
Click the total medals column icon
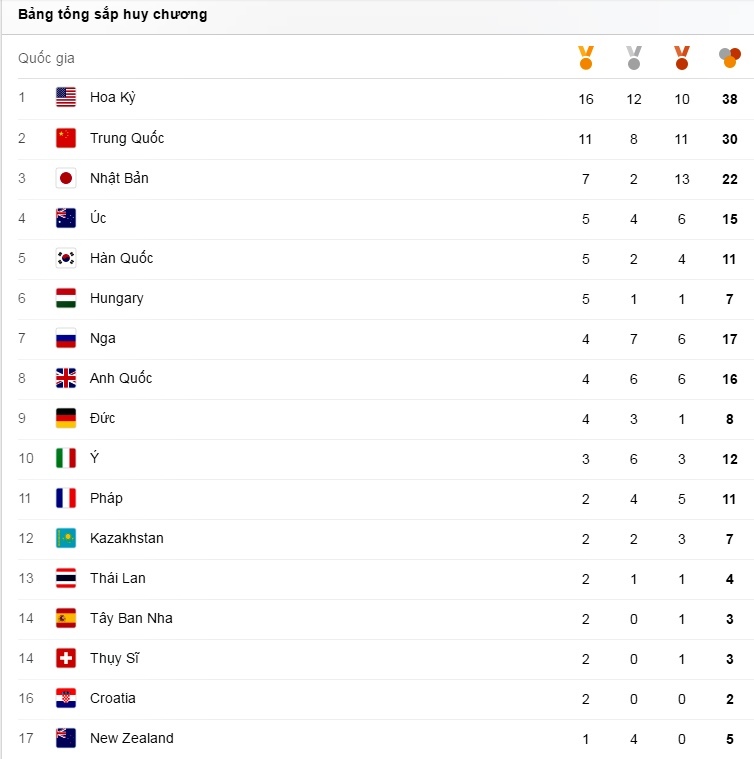730,58
